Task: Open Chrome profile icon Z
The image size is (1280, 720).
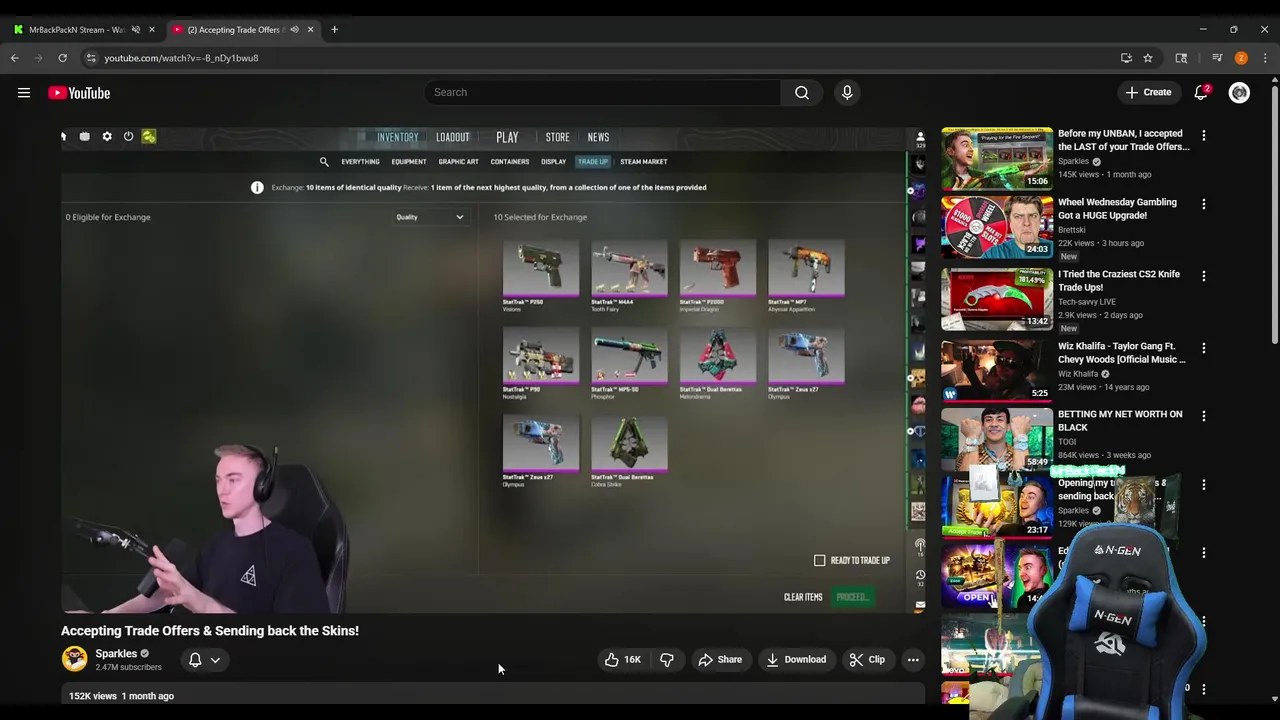Action: point(1241,58)
